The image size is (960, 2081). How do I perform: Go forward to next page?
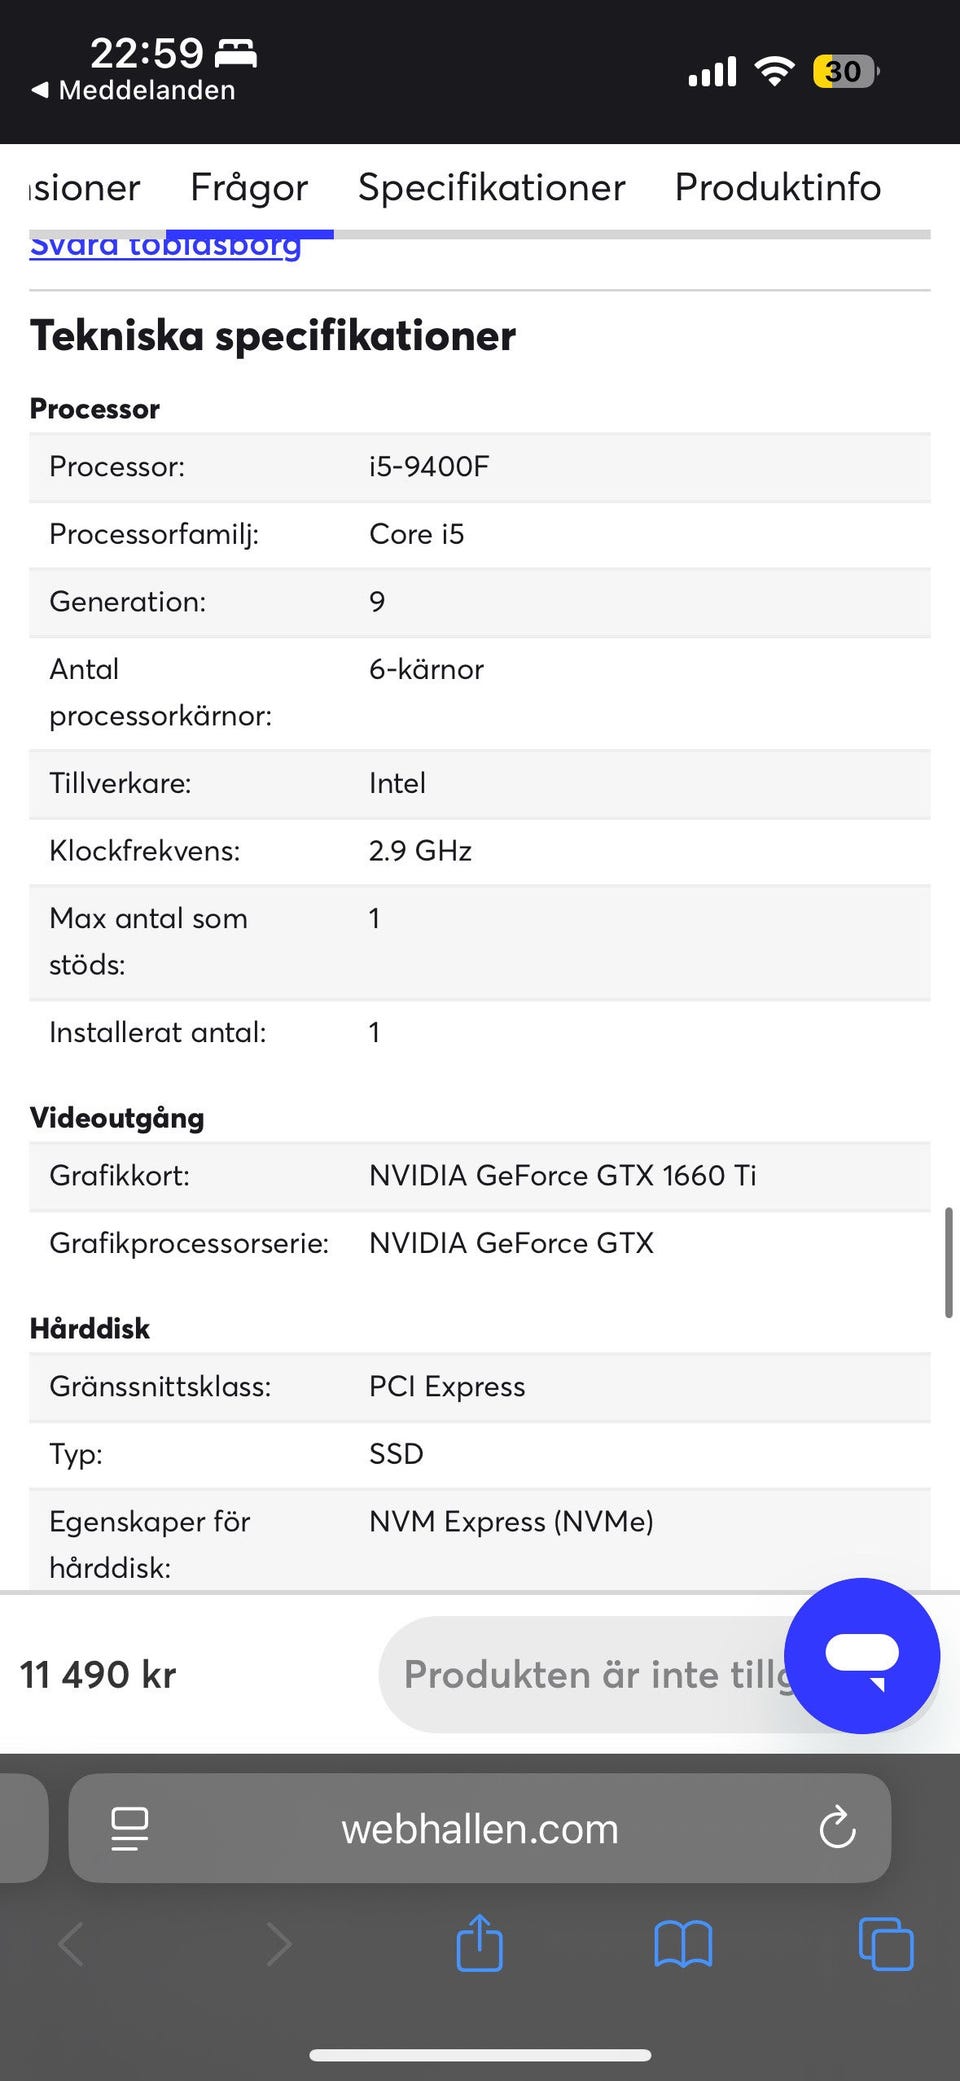click(x=279, y=1944)
